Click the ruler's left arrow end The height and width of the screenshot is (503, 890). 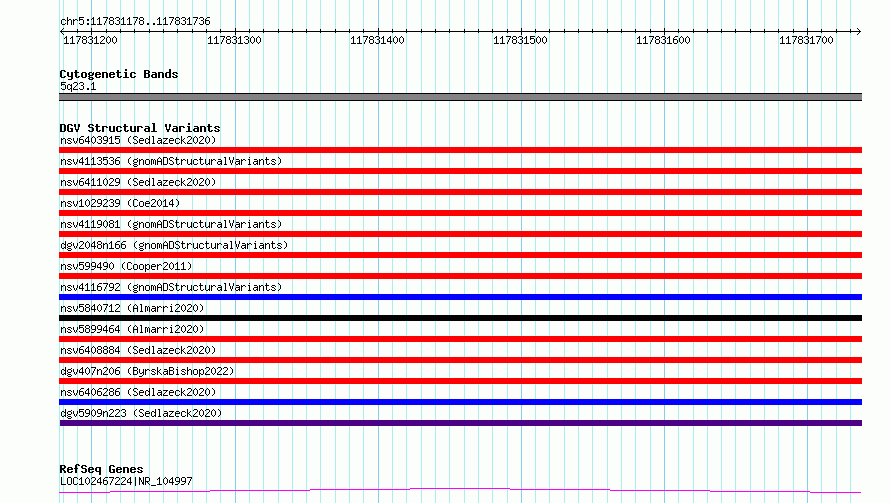[62, 31]
